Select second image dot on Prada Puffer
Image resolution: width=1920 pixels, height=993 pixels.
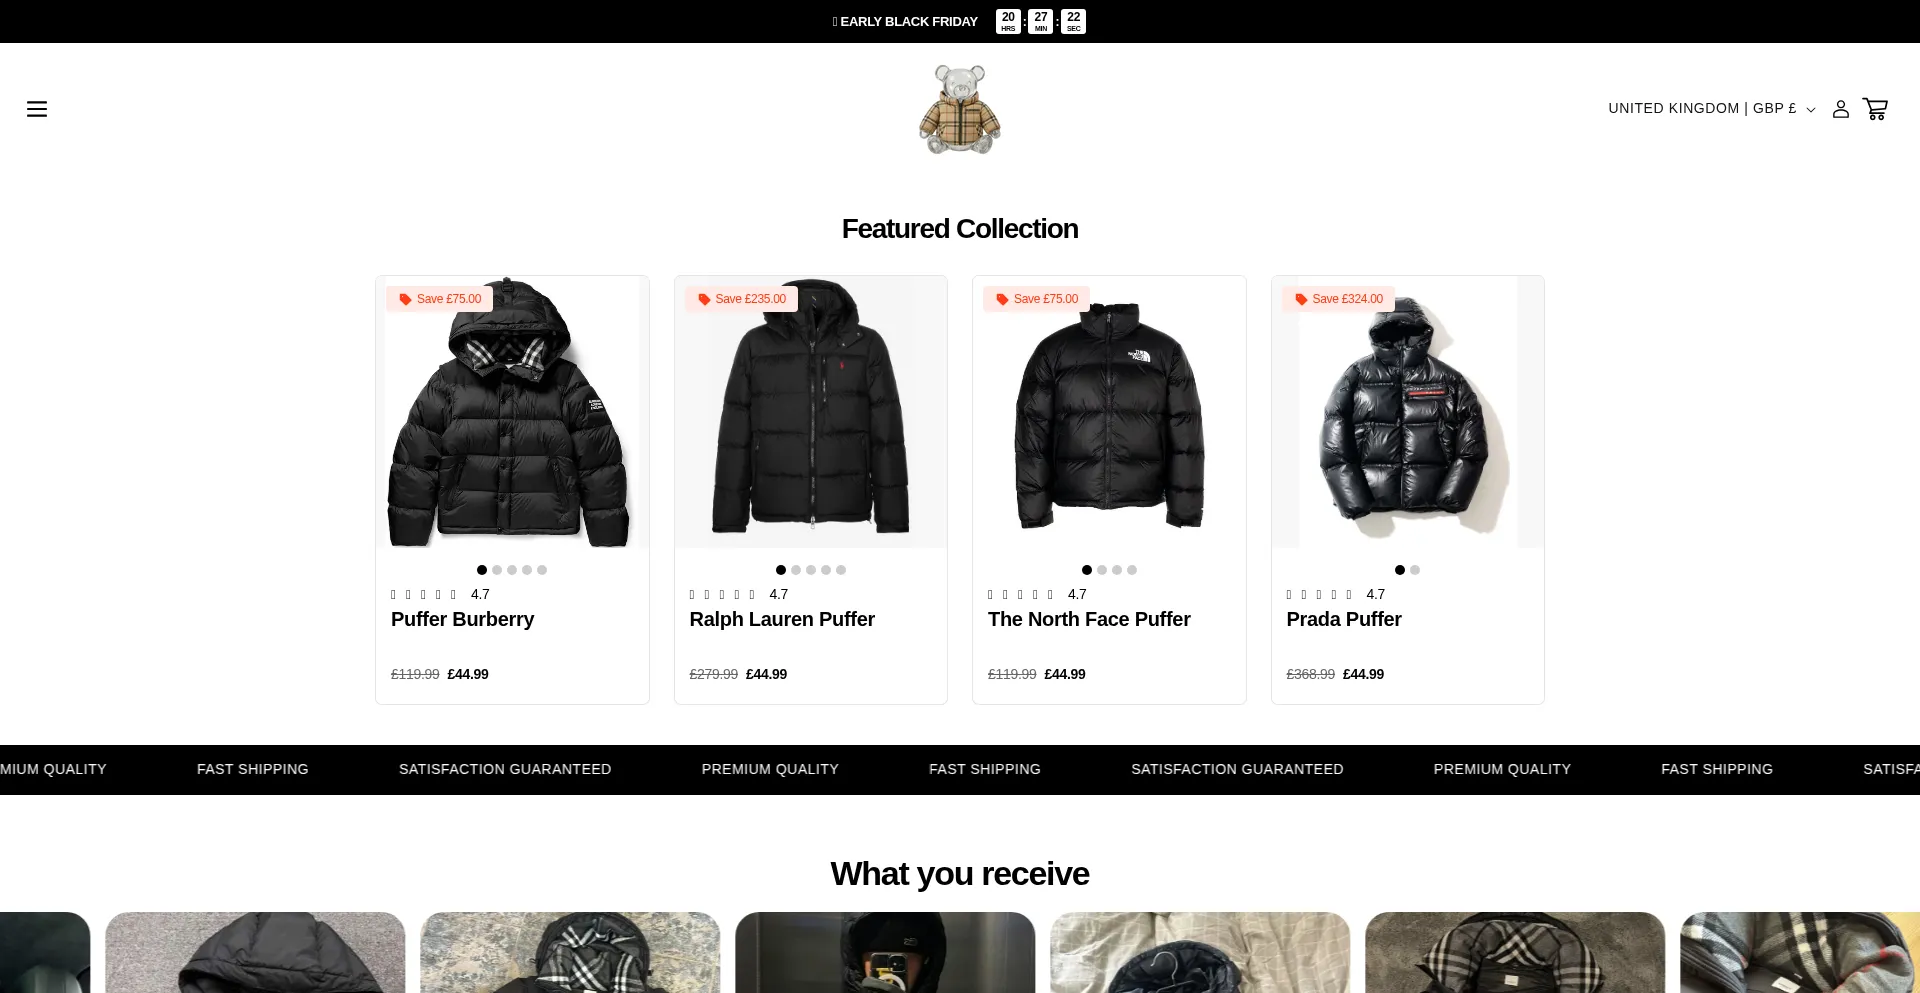click(x=1415, y=570)
